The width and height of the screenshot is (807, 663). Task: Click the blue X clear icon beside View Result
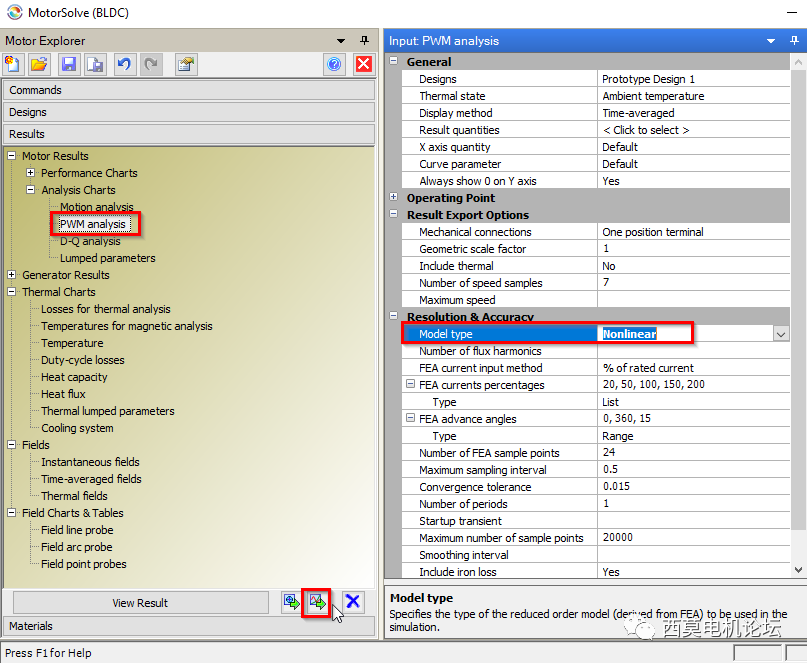pyautogui.click(x=353, y=602)
